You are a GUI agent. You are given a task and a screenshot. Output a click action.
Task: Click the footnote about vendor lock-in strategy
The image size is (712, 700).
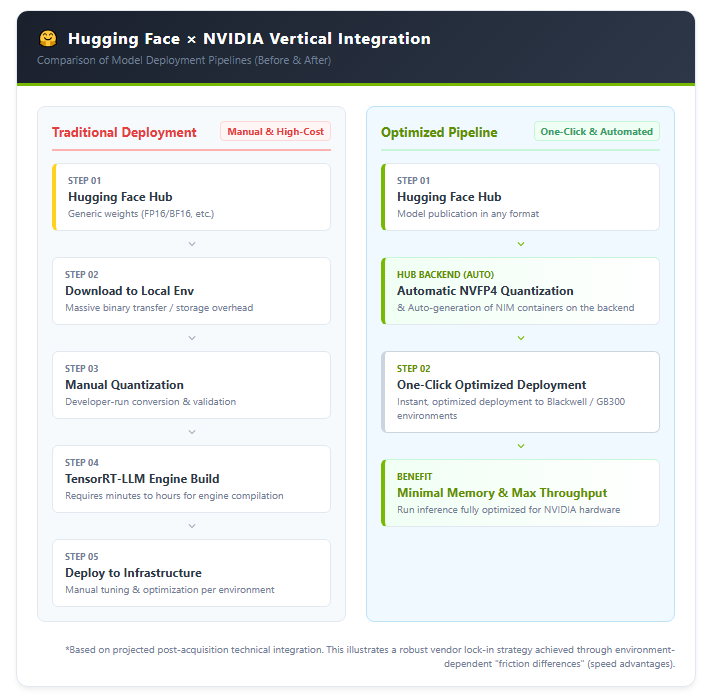[x=370, y=657]
